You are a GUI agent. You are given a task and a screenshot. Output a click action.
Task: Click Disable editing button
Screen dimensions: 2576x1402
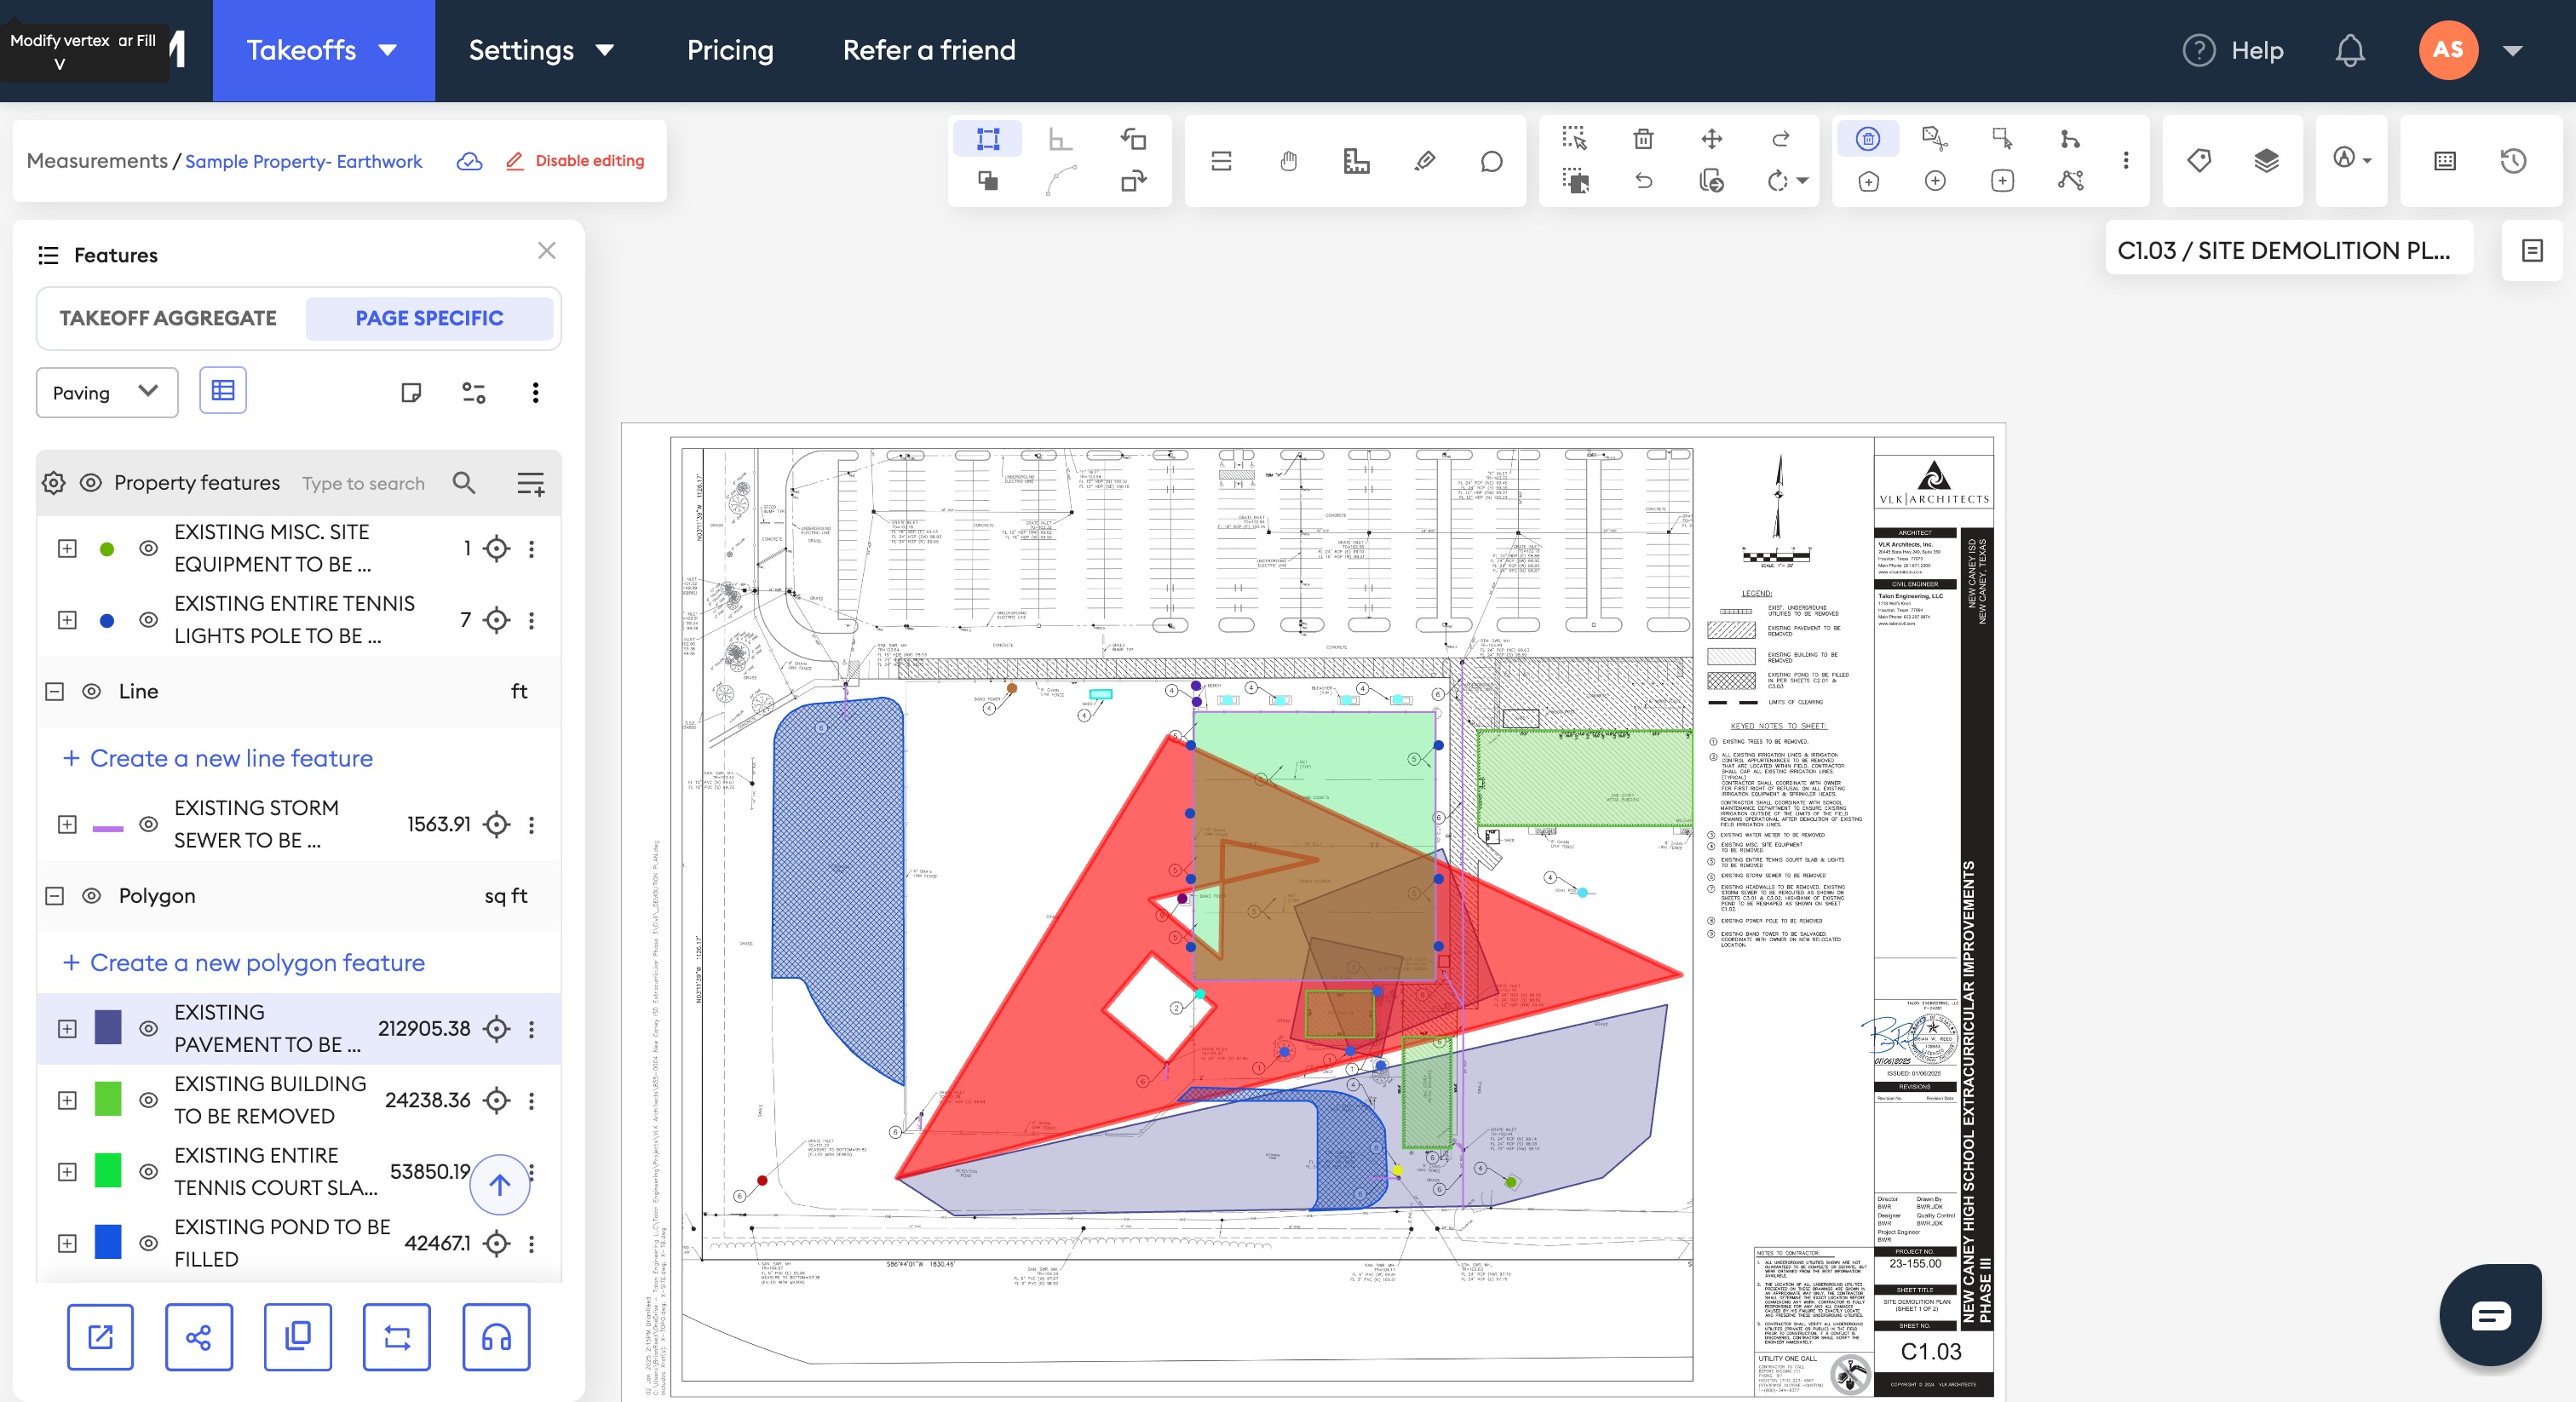(575, 161)
